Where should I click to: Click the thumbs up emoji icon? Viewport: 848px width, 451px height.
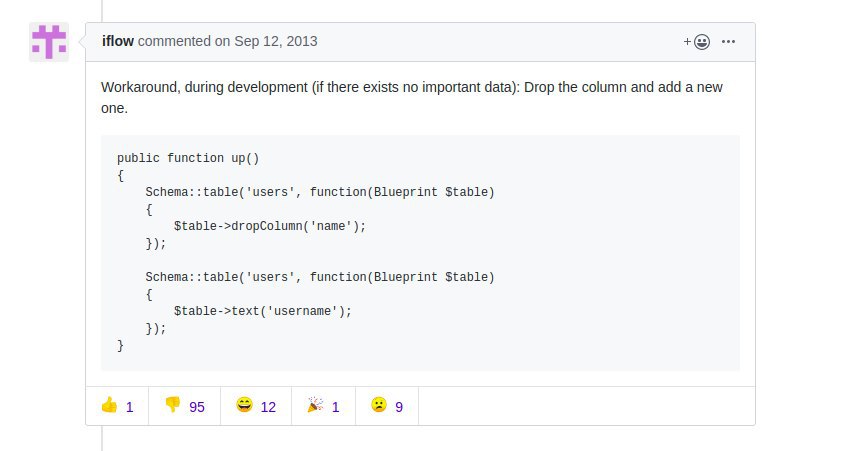pyautogui.click(x=109, y=405)
